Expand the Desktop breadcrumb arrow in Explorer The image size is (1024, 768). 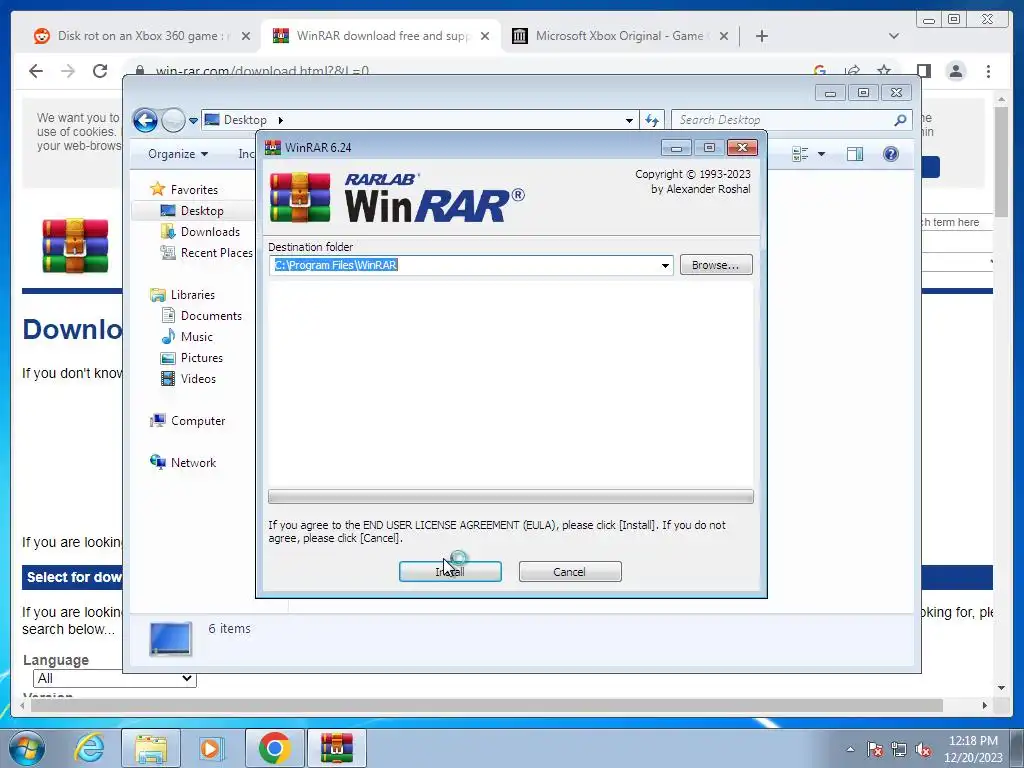pyautogui.click(x=281, y=120)
